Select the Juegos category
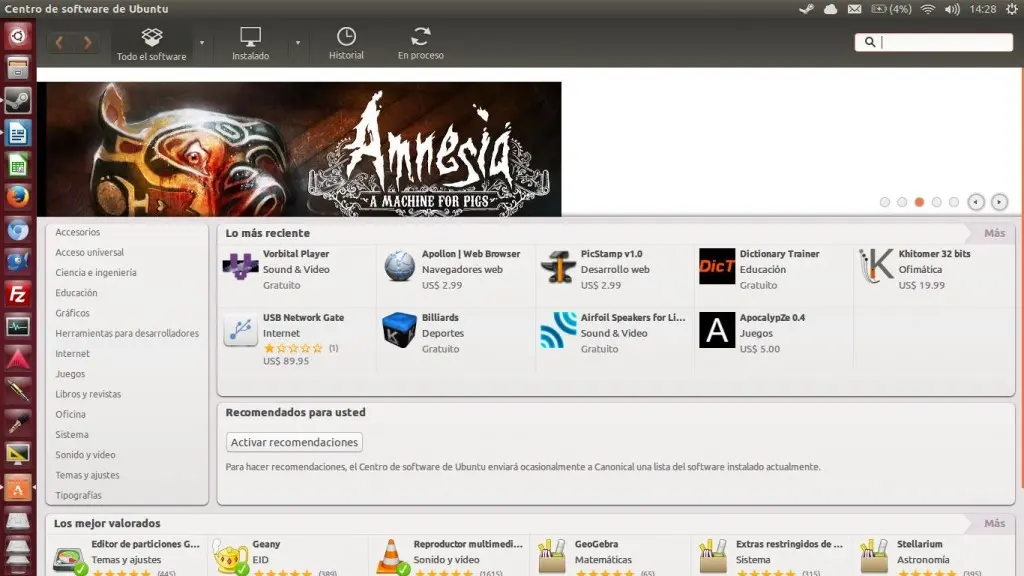Image resolution: width=1024 pixels, height=576 pixels. tap(70, 374)
